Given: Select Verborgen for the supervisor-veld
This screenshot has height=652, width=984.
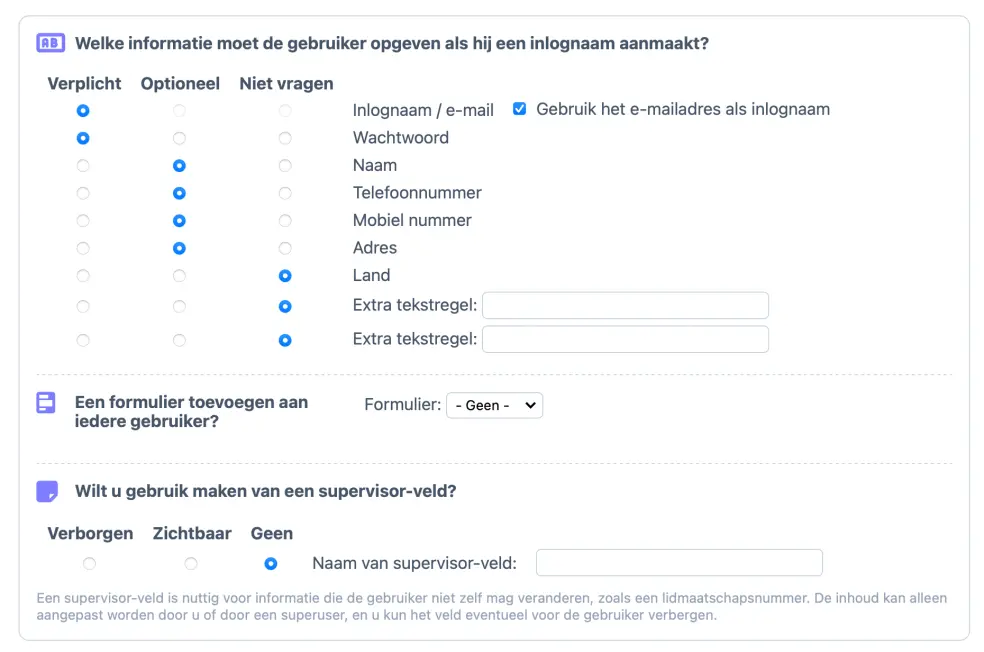Looking at the screenshot, I should pyautogui.click(x=89, y=563).
